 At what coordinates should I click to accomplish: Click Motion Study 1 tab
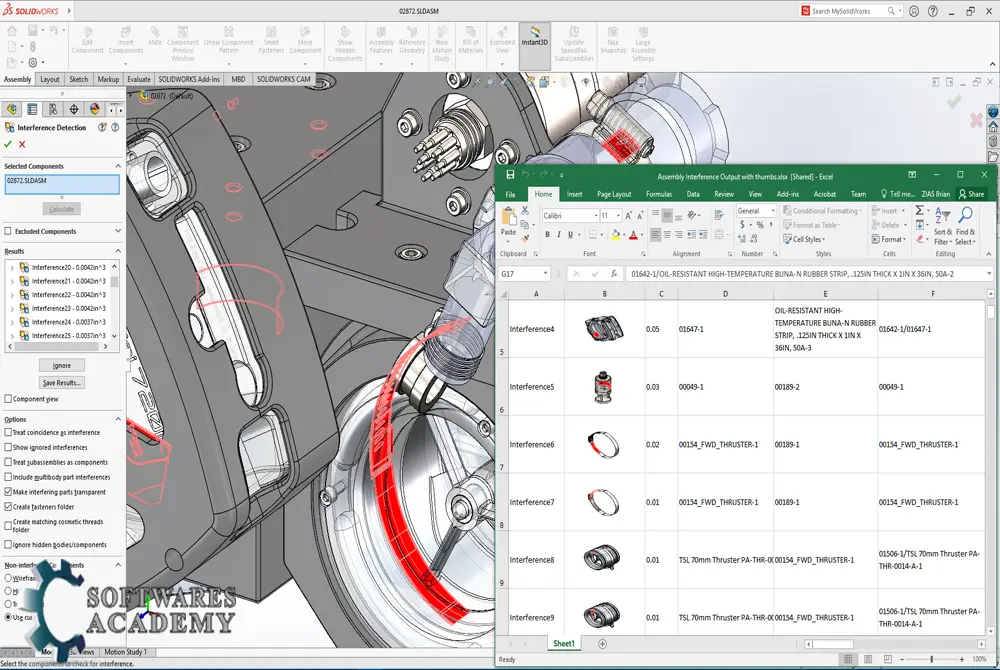click(126, 652)
